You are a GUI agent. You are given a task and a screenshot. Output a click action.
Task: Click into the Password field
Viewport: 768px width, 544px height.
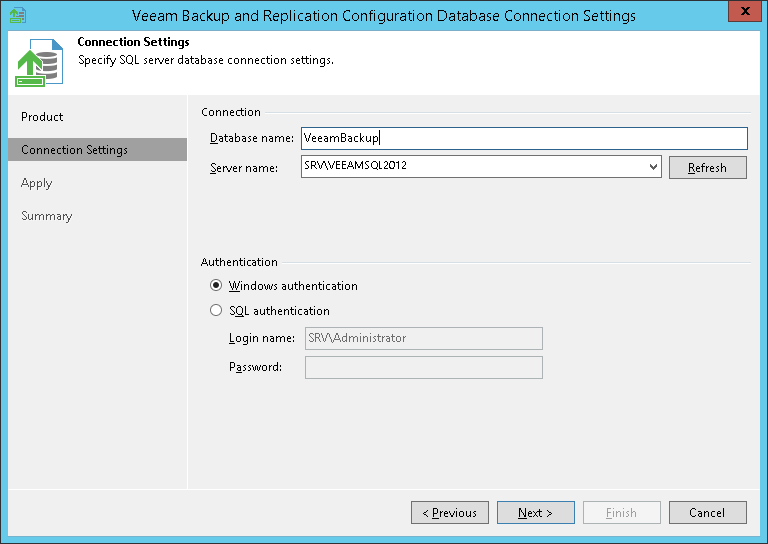tap(423, 367)
